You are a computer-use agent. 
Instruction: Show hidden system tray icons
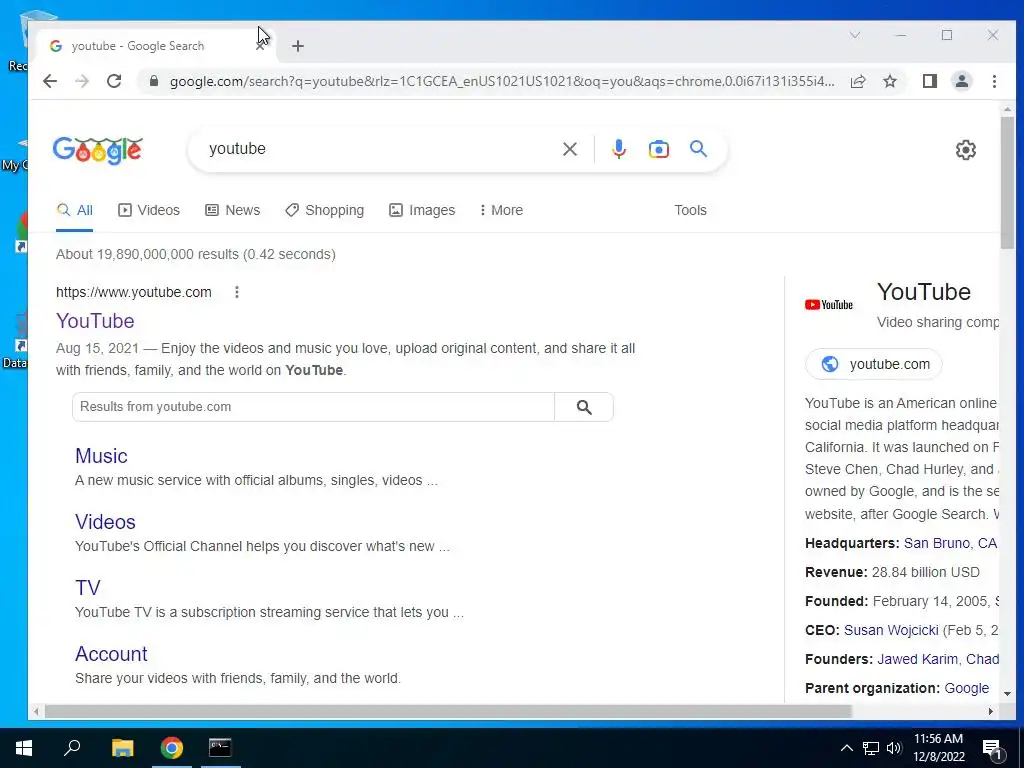tap(846, 748)
